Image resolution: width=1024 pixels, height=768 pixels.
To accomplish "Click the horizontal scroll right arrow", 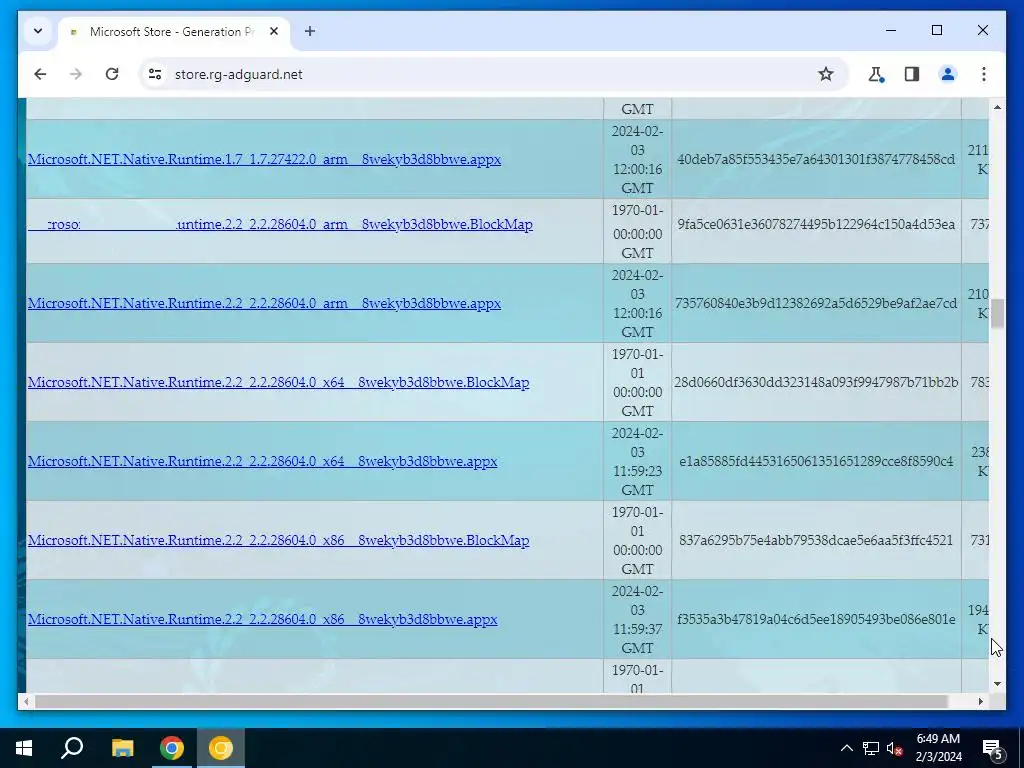I will [x=980, y=701].
